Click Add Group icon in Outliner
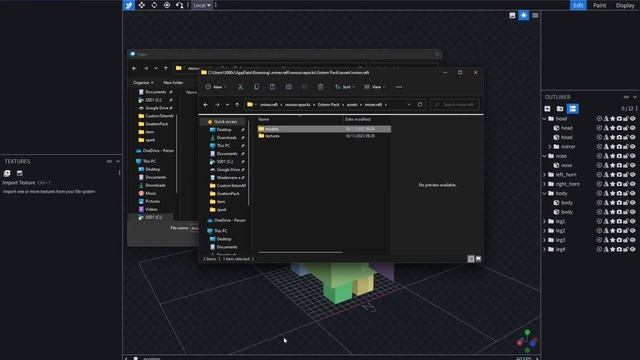This screenshot has width=640, height=360. coord(560,109)
